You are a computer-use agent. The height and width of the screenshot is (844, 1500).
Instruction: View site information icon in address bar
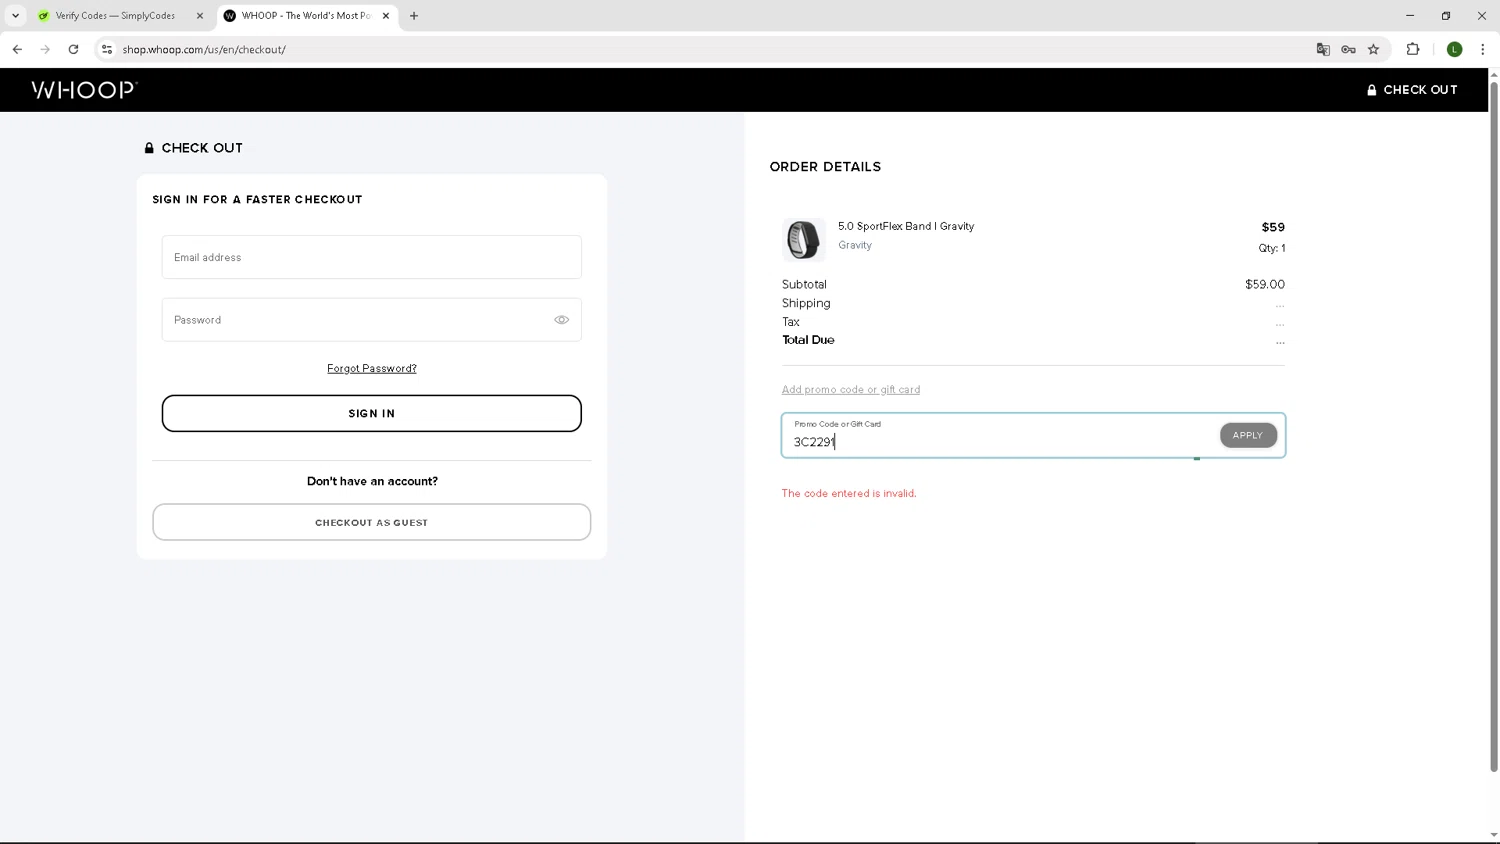click(107, 49)
